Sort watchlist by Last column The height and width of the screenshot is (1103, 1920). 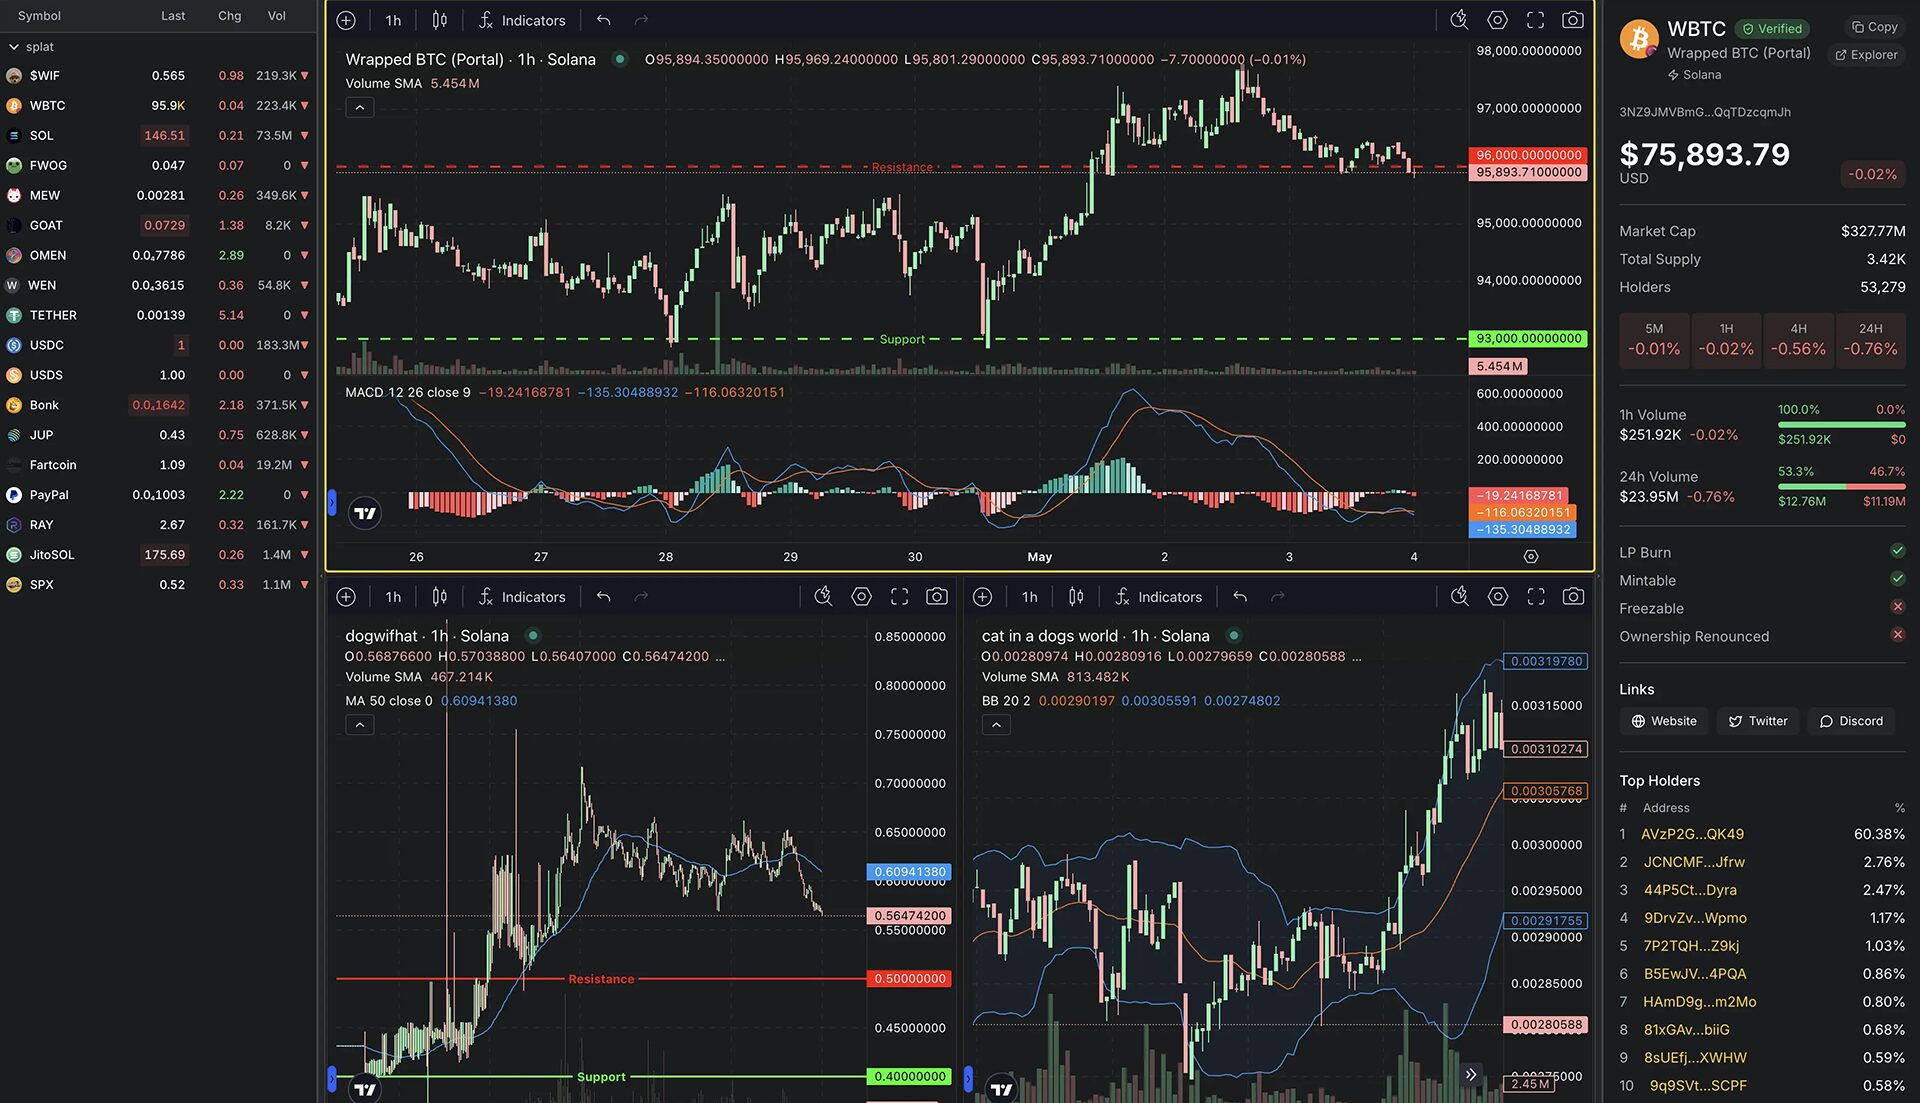coord(173,16)
